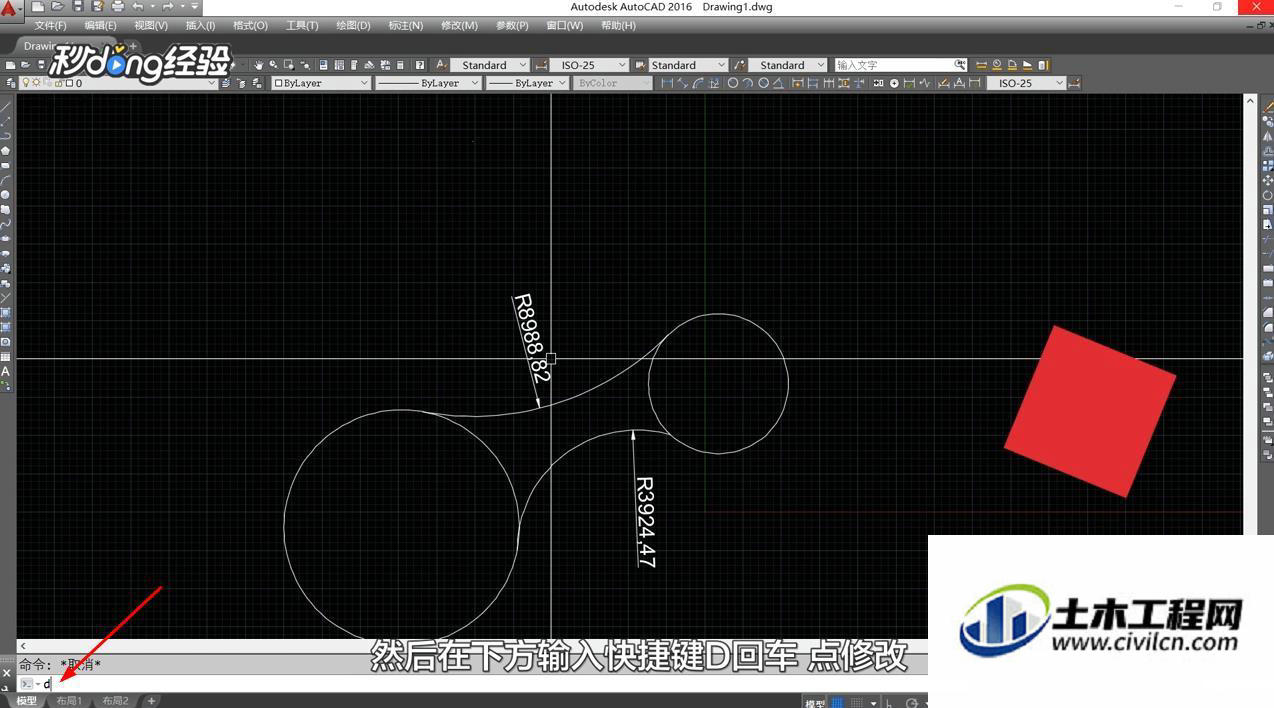The image size is (1274, 708).
Task: Click the Plot (print) icon in quick access toolbar
Action: 118,7
